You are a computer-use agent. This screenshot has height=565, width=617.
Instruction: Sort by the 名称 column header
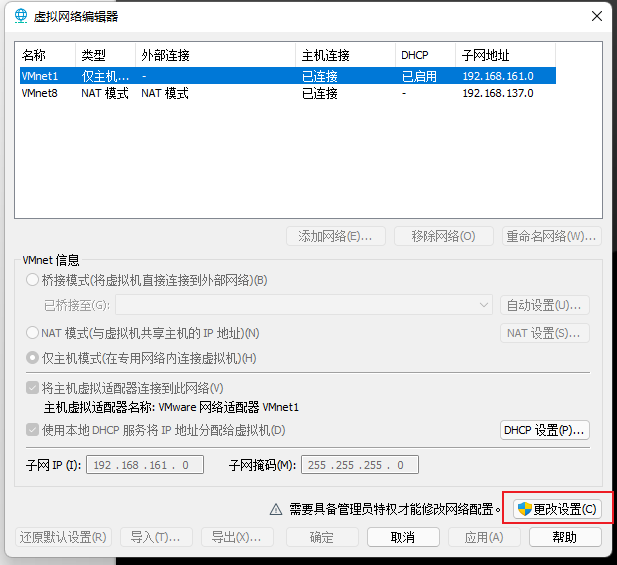tap(45, 55)
